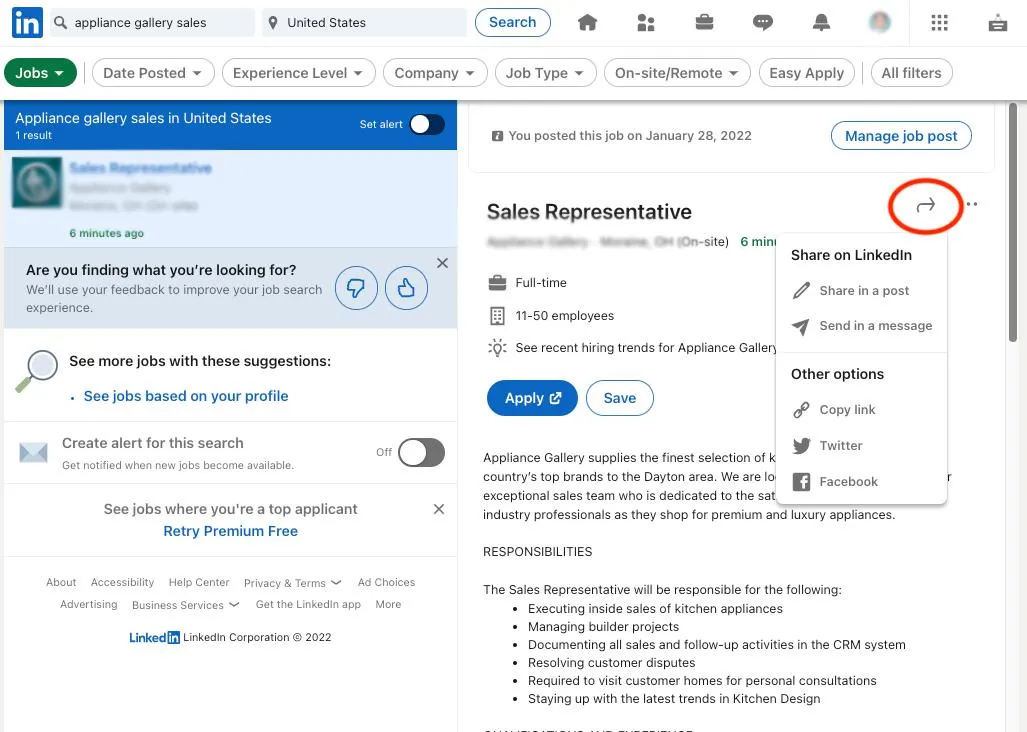The width and height of the screenshot is (1027, 732).
Task: Click the job details scrollbar
Action: [x=1013, y=221]
